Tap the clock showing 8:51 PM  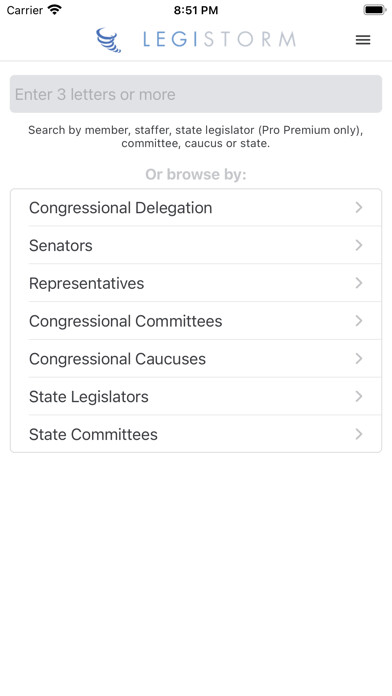(196, 10)
